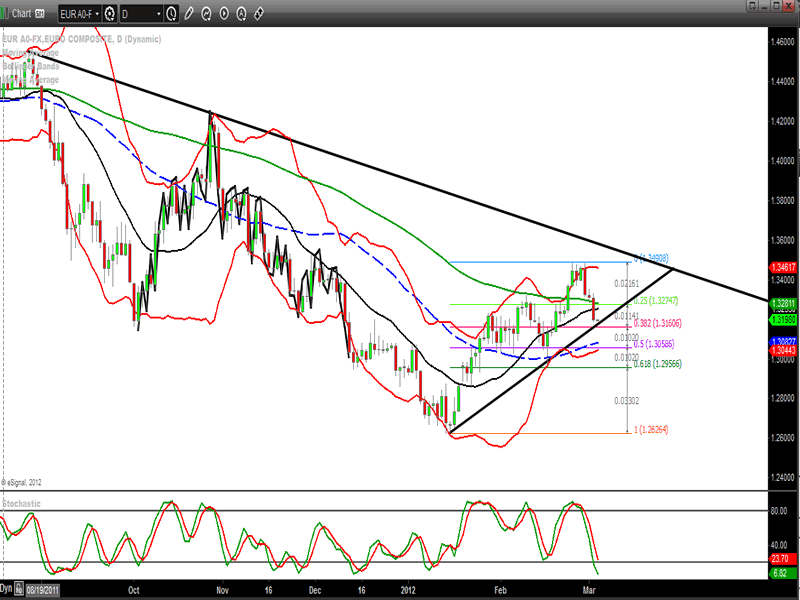This screenshot has height=600, width=800.
Task: Click the 1.46000 price axis label
Action: click(x=783, y=42)
